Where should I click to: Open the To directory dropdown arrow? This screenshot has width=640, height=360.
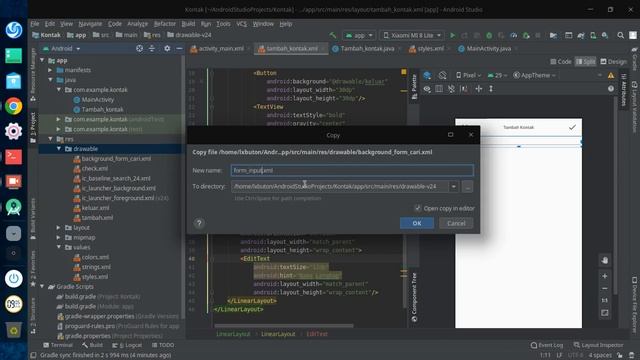point(453,187)
